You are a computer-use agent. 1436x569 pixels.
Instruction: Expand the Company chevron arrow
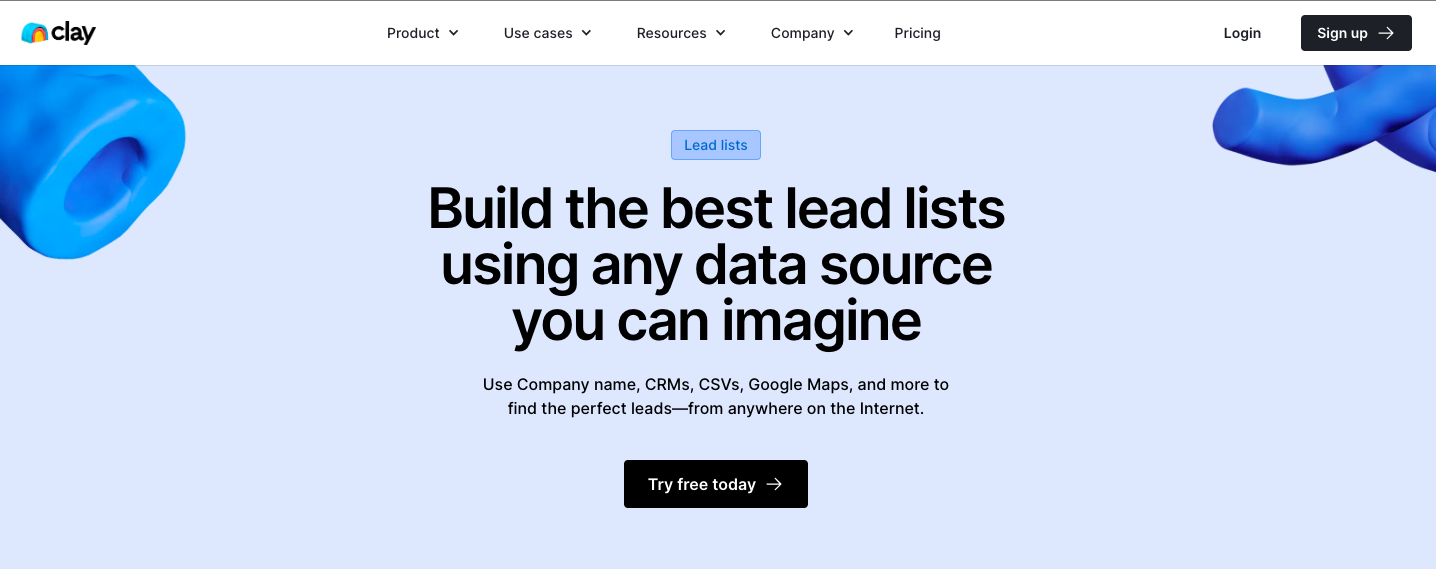coord(849,33)
